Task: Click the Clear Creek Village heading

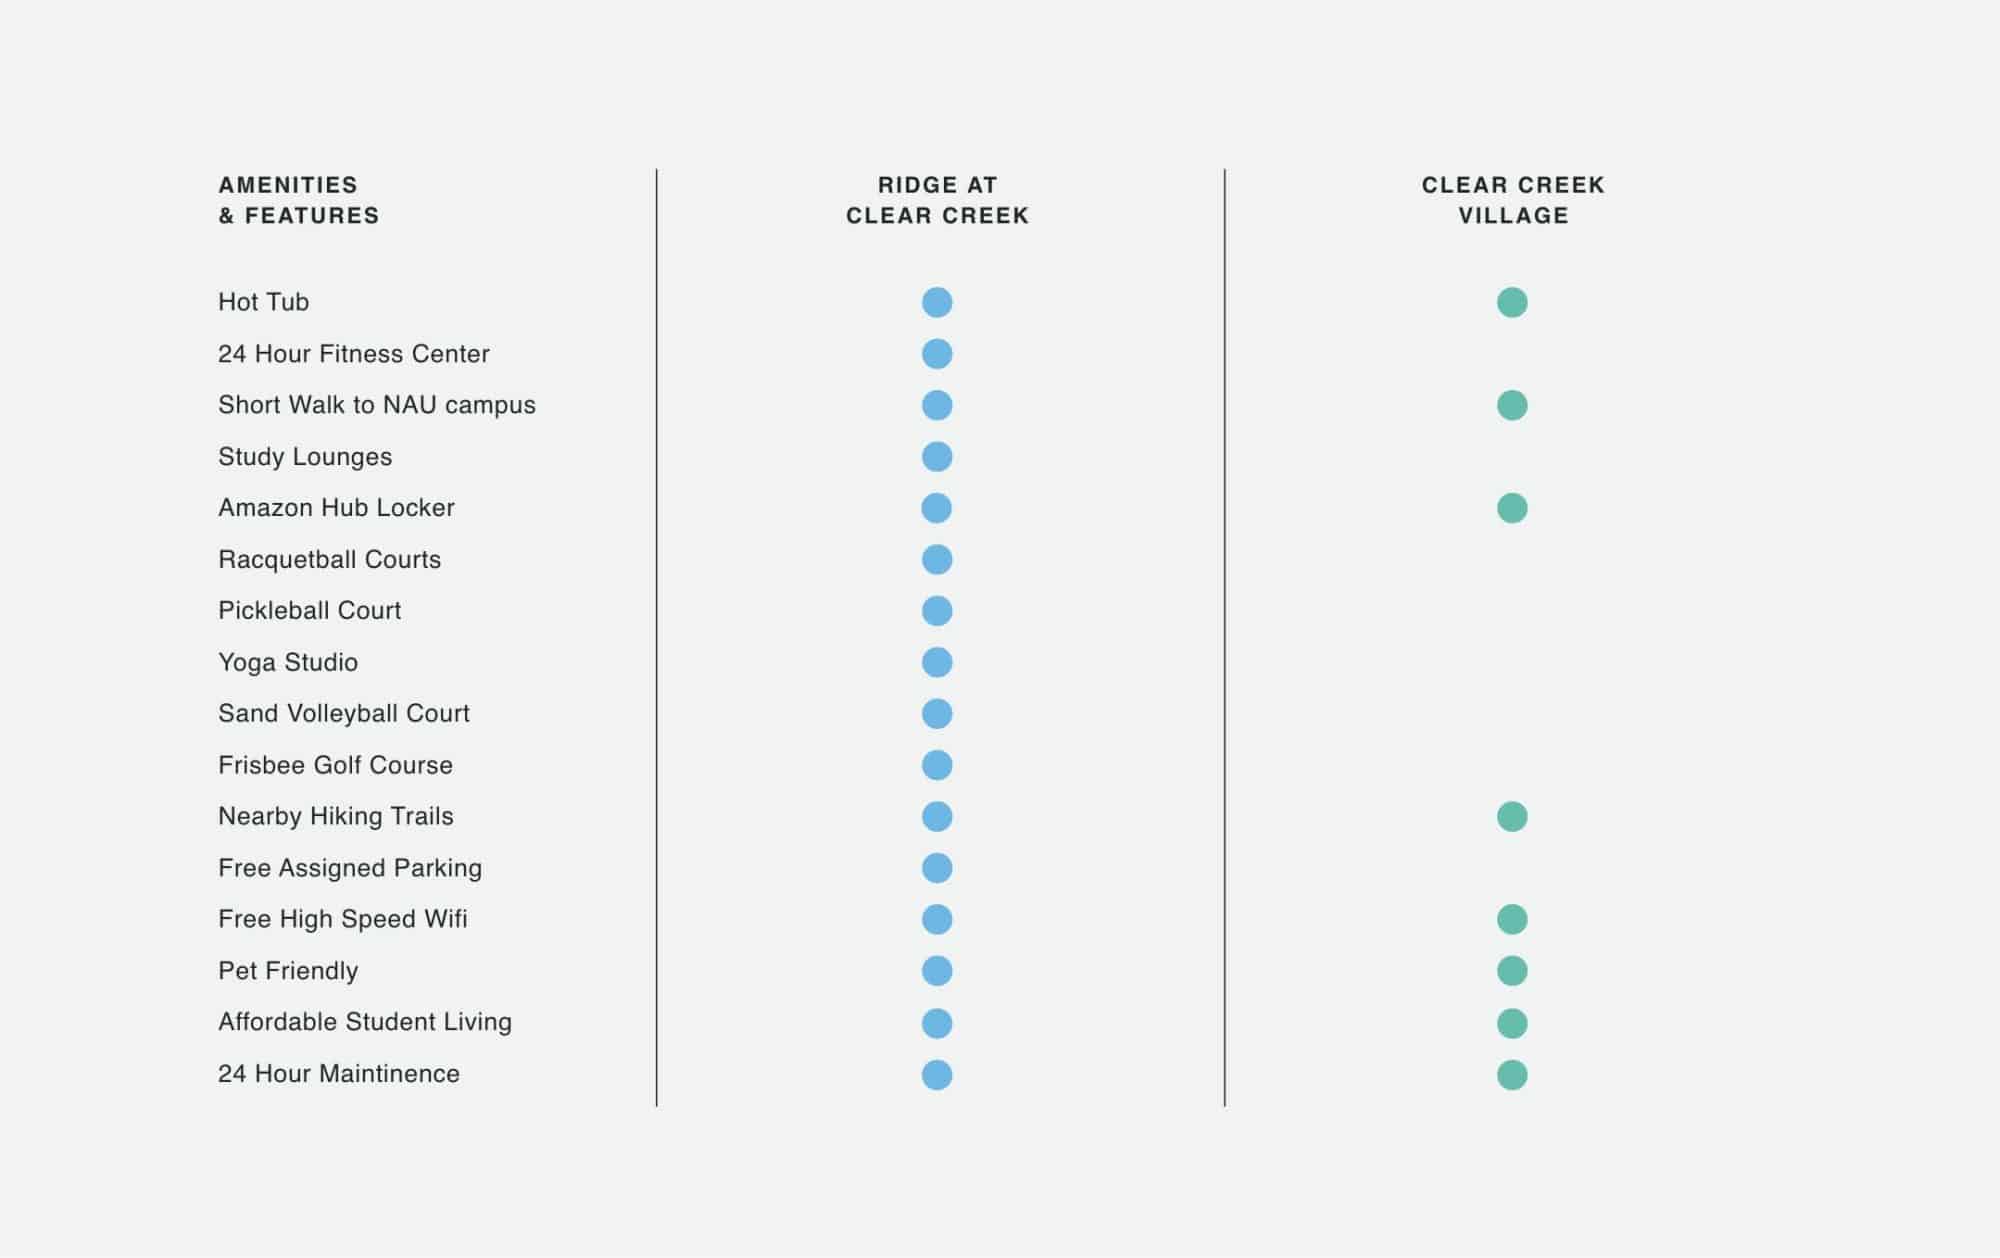Action: 1513,200
